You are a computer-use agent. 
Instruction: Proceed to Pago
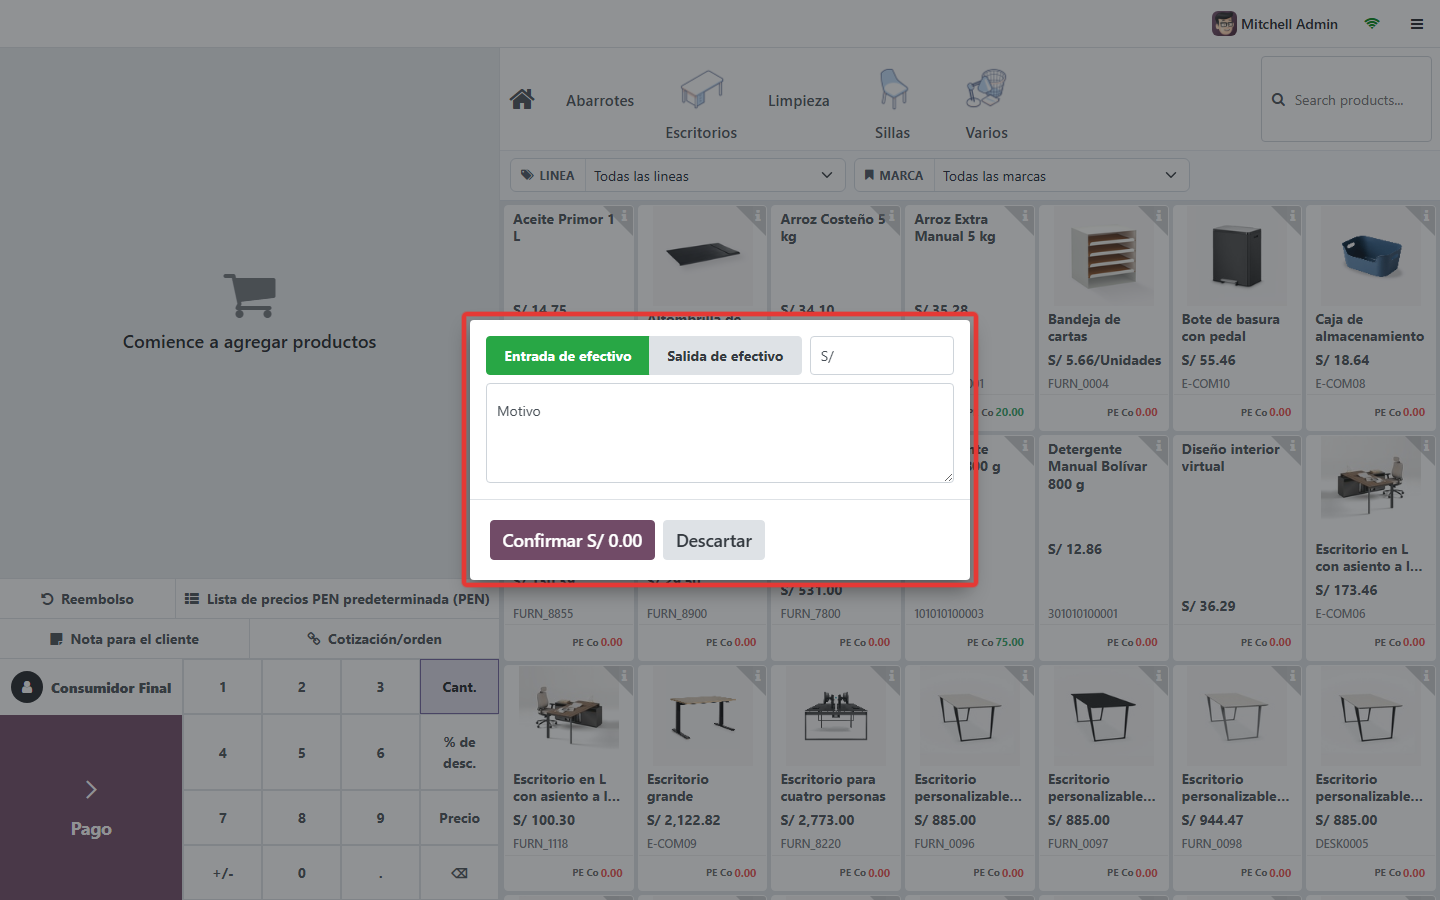point(91,808)
